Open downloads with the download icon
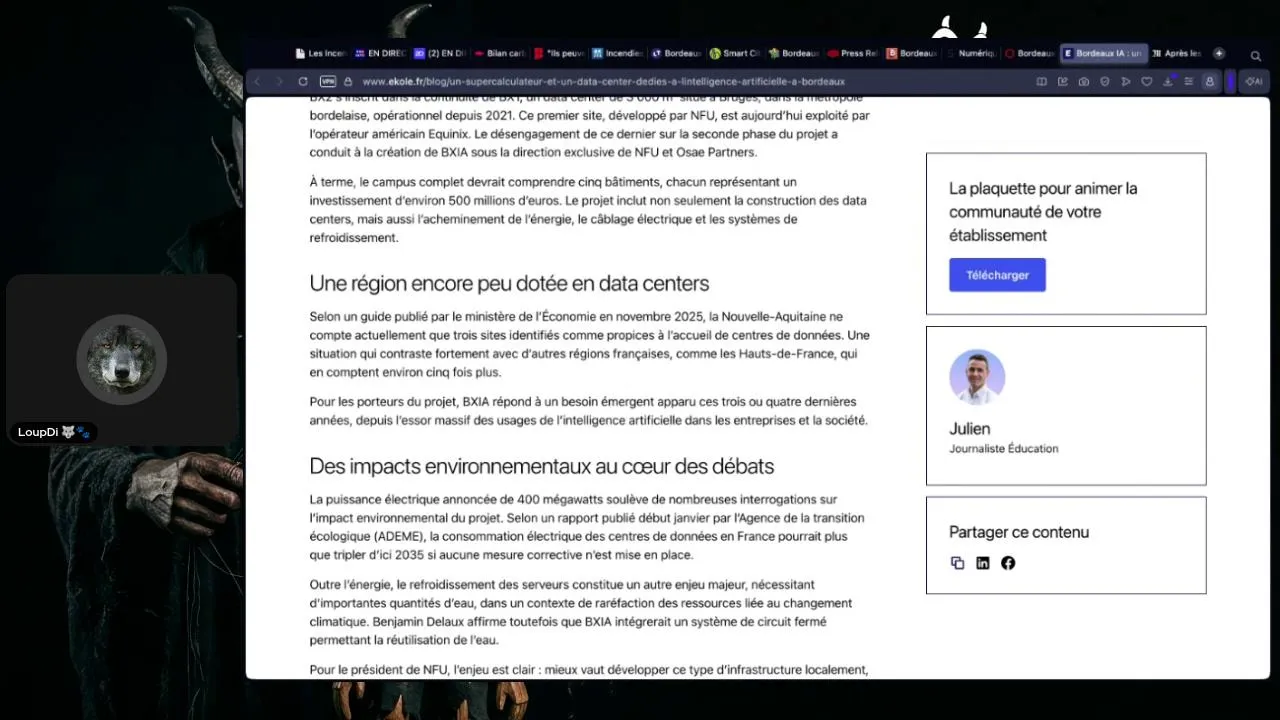This screenshot has height=720, width=1280. (x=1168, y=82)
